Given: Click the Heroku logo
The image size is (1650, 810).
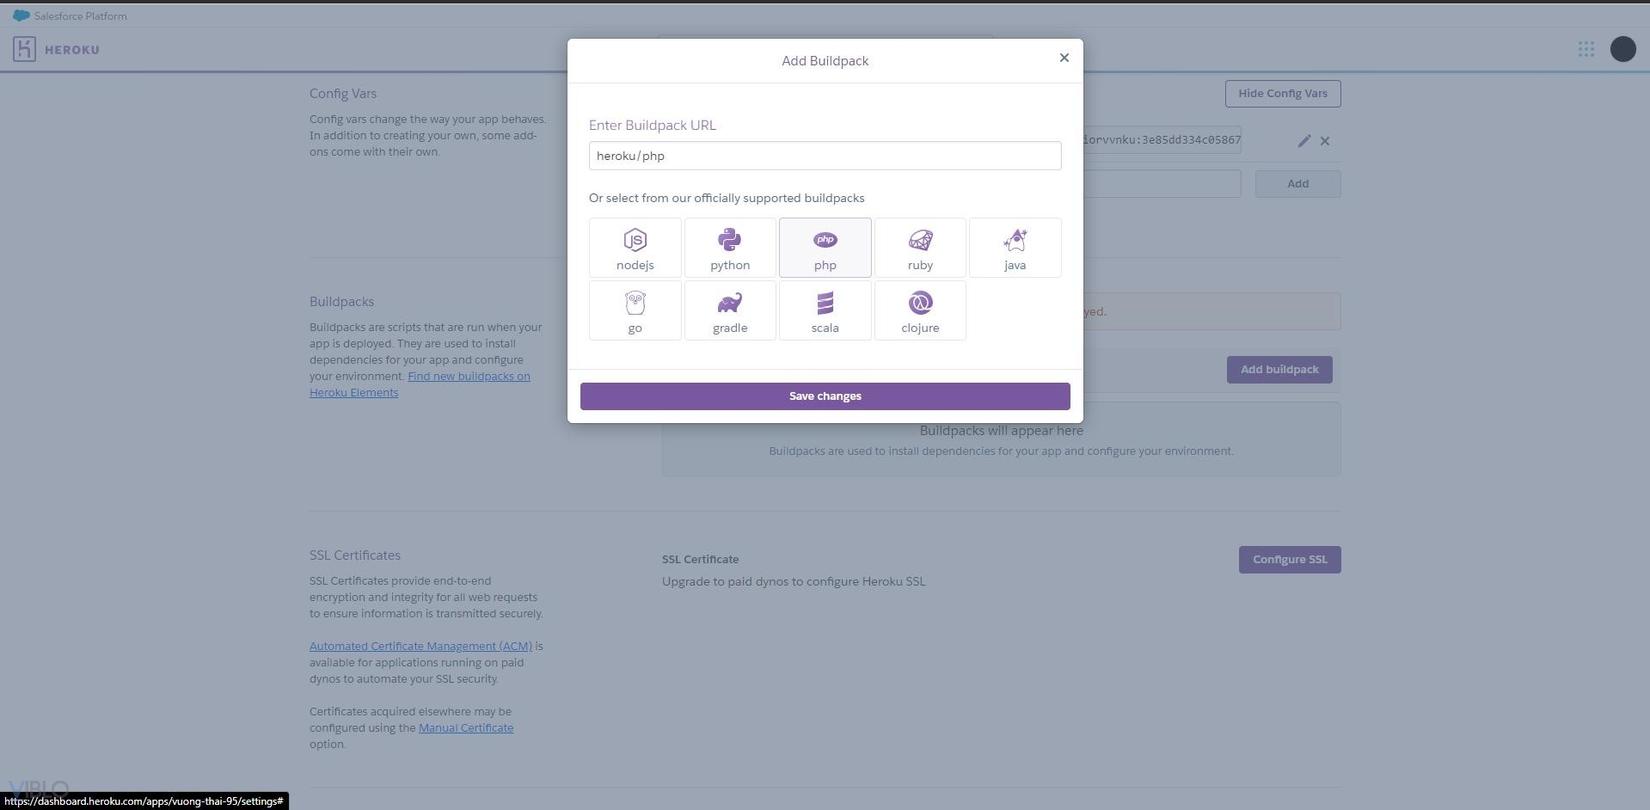Looking at the screenshot, I should [x=24, y=49].
